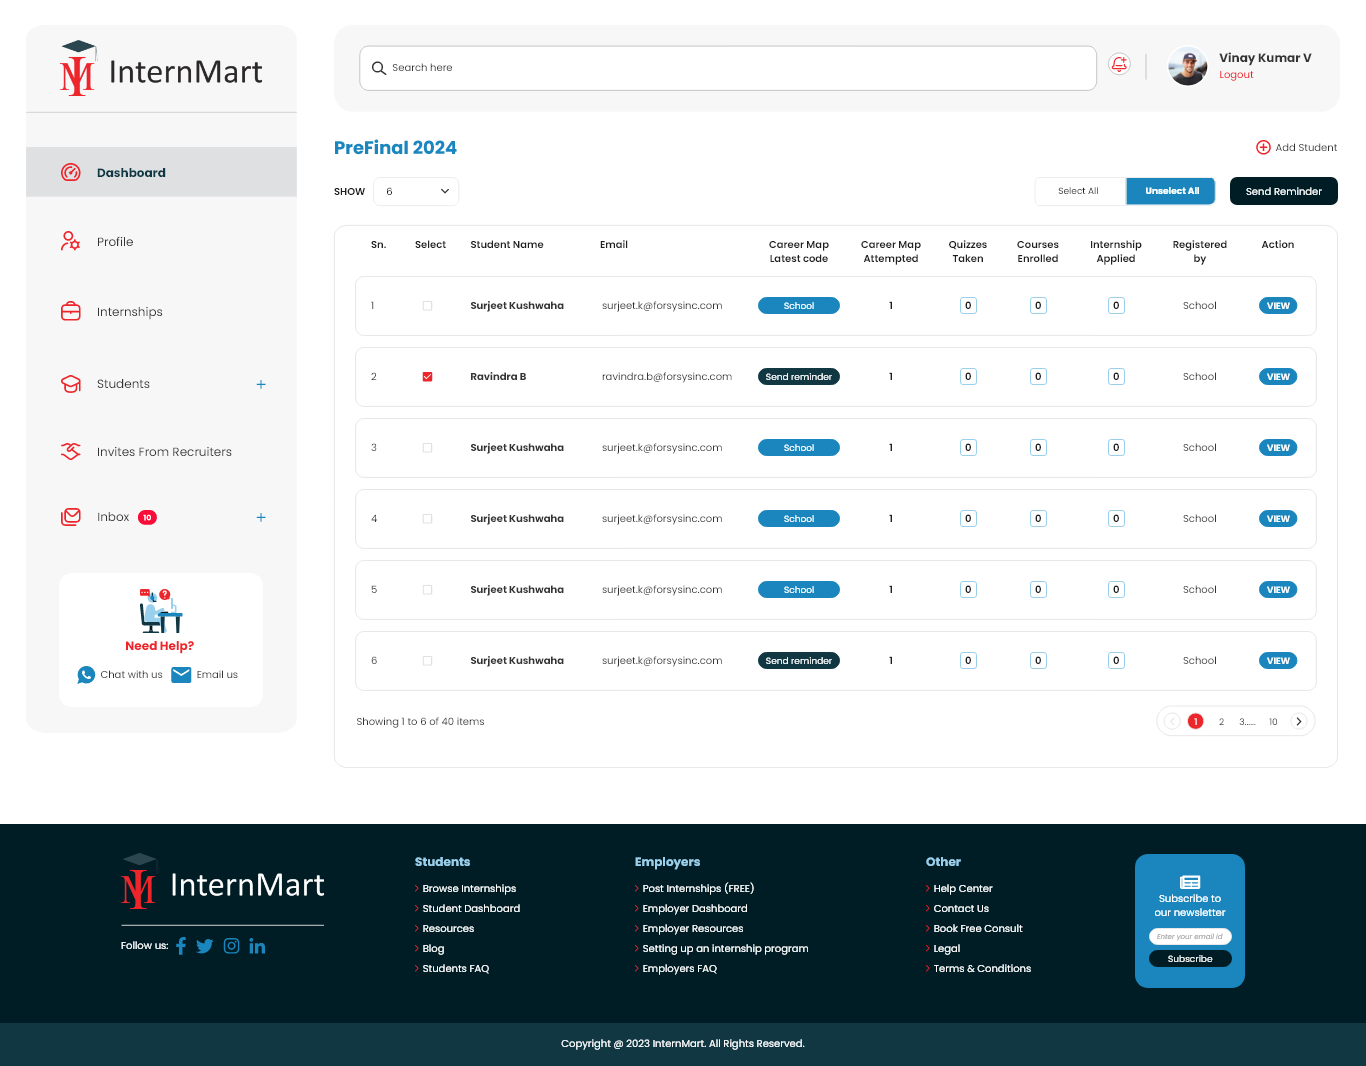1366x1066 pixels.
Task: Click inside the newsletter email field
Action: [x=1189, y=936]
